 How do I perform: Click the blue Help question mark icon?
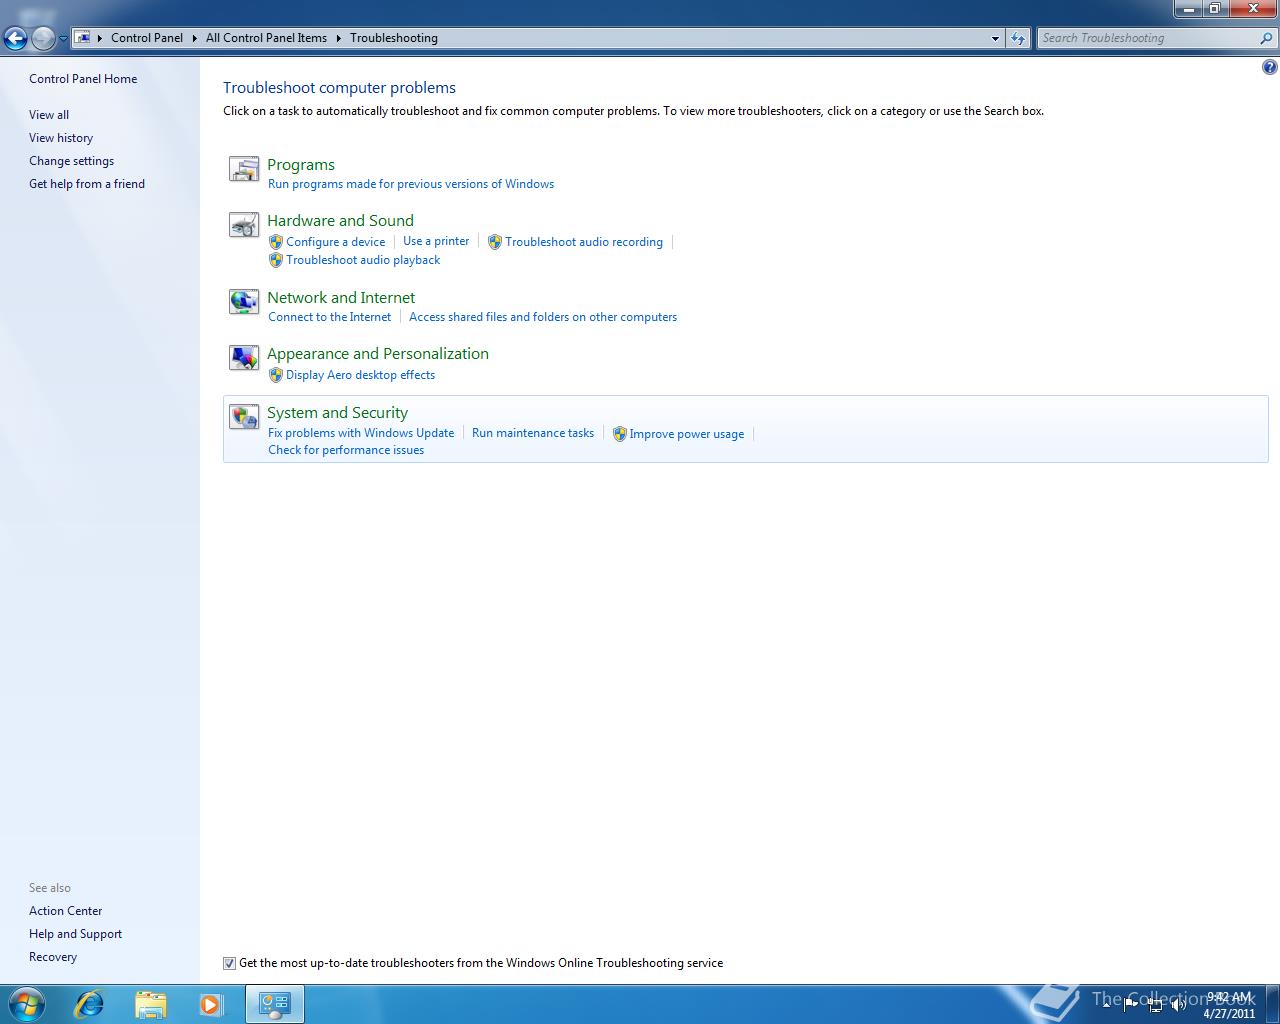[x=1269, y=68]
